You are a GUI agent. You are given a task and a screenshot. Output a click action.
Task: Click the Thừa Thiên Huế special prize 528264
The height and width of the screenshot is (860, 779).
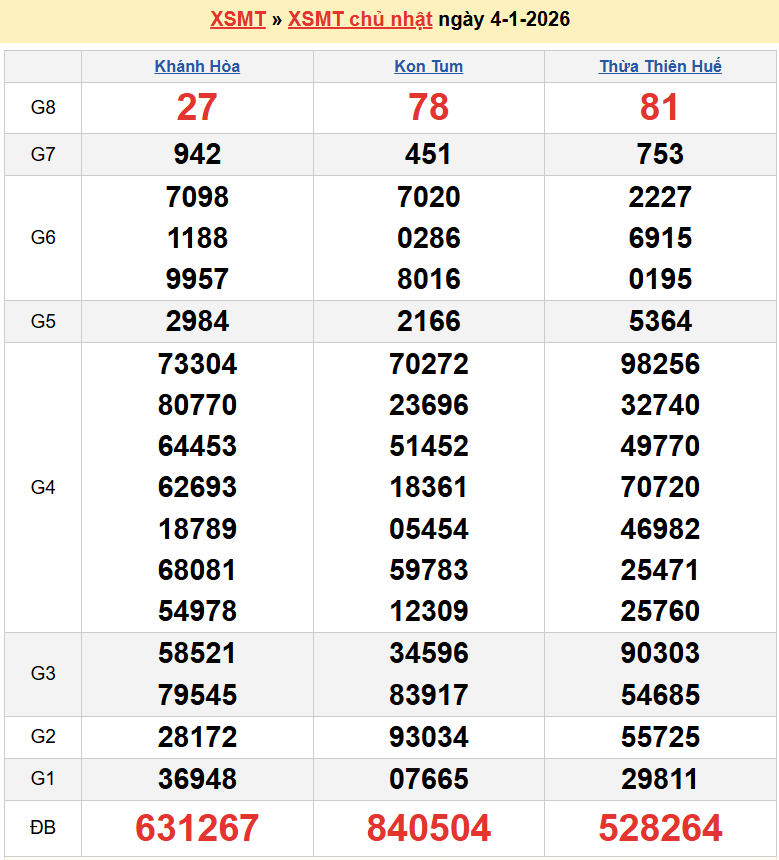(660, 828)
